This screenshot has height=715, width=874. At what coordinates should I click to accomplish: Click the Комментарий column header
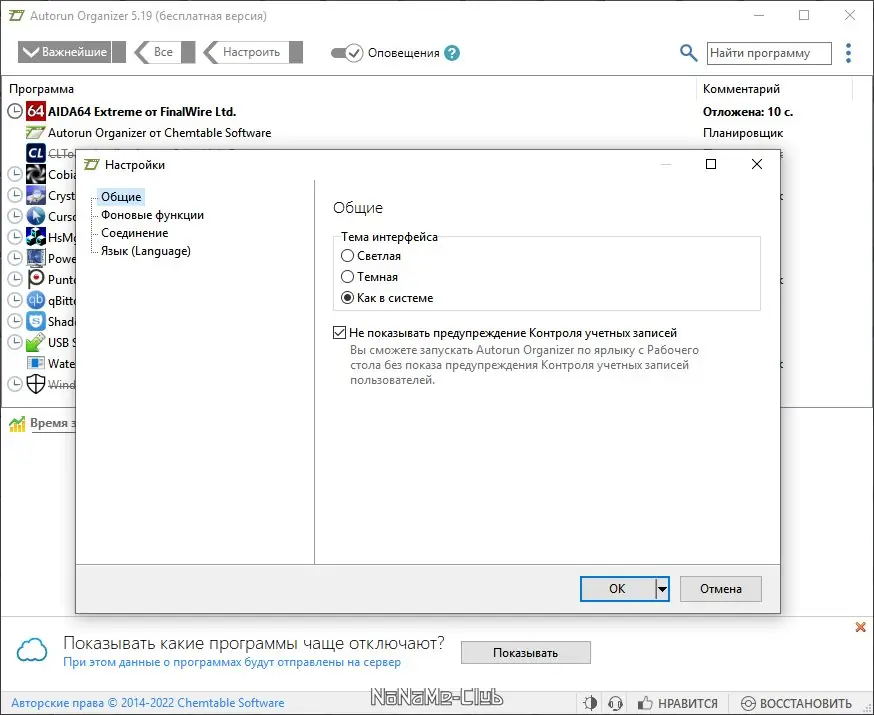point(741,89)
